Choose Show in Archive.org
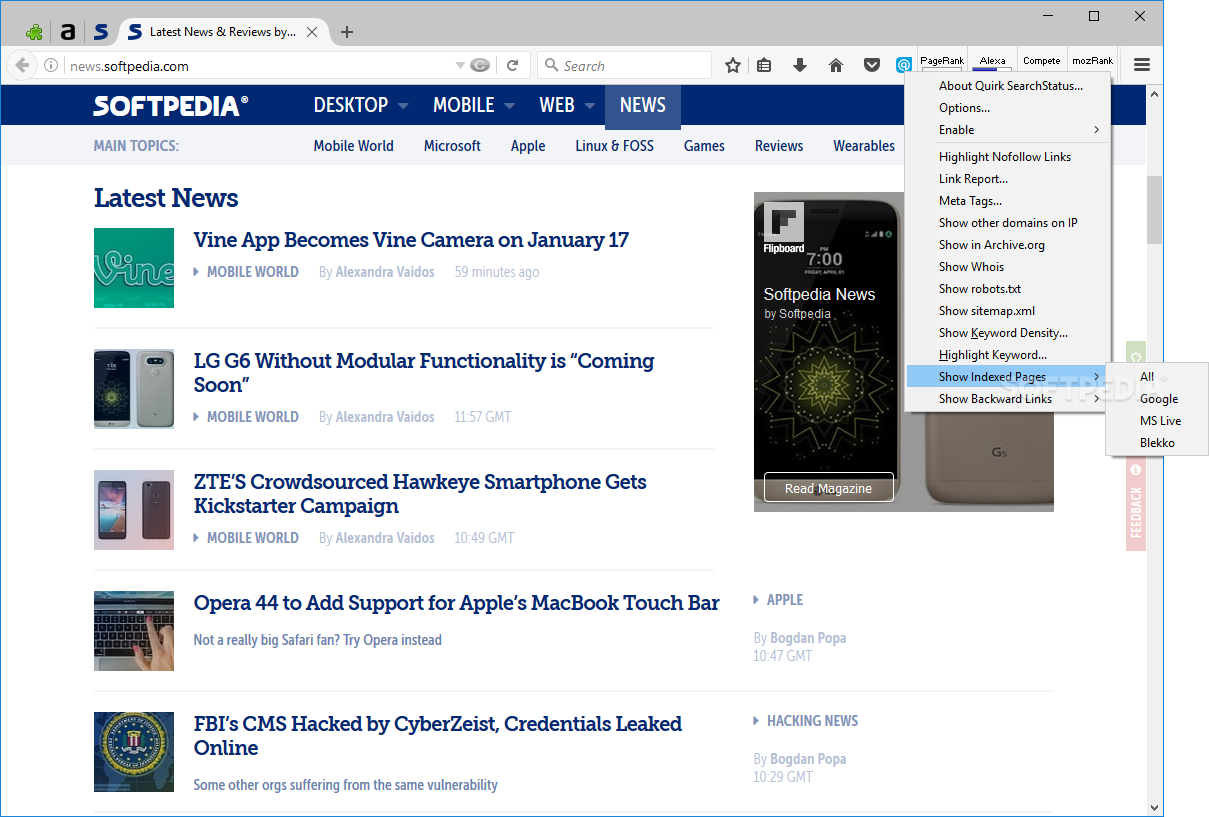 coord(1008,245)
